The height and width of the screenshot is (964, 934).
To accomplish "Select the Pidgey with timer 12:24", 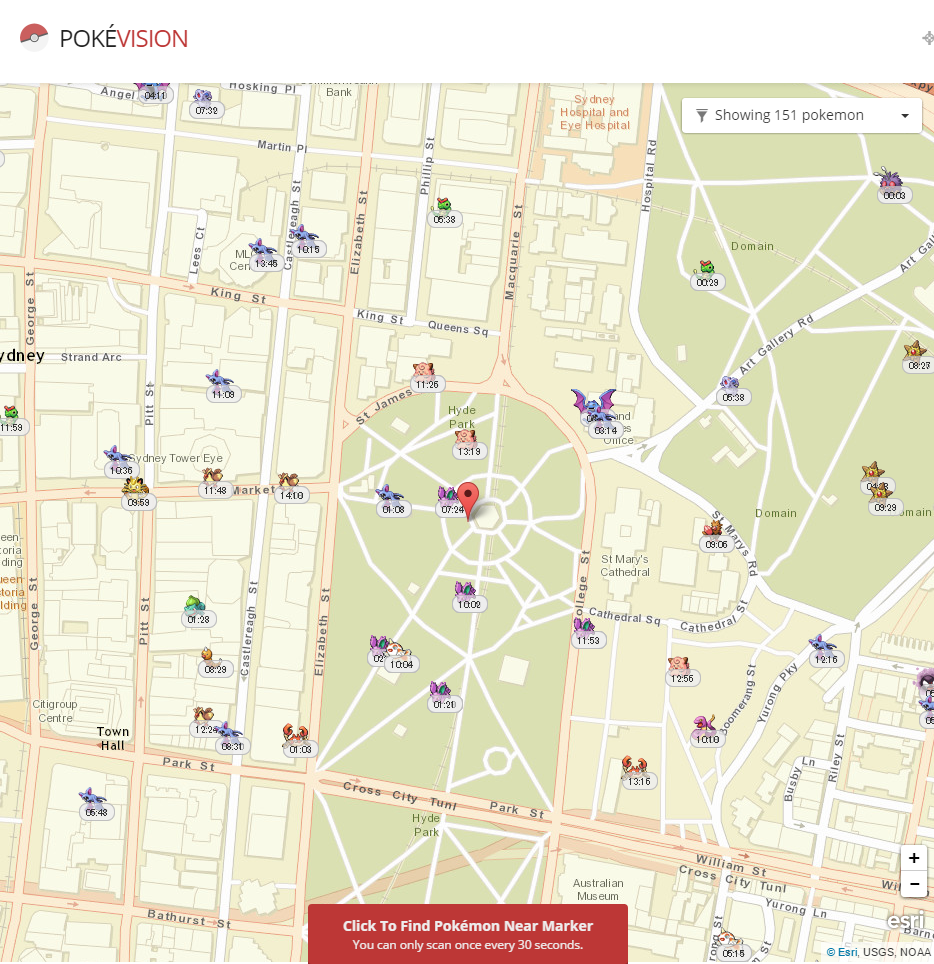I will pyautogui.click(x=203, y=722).
